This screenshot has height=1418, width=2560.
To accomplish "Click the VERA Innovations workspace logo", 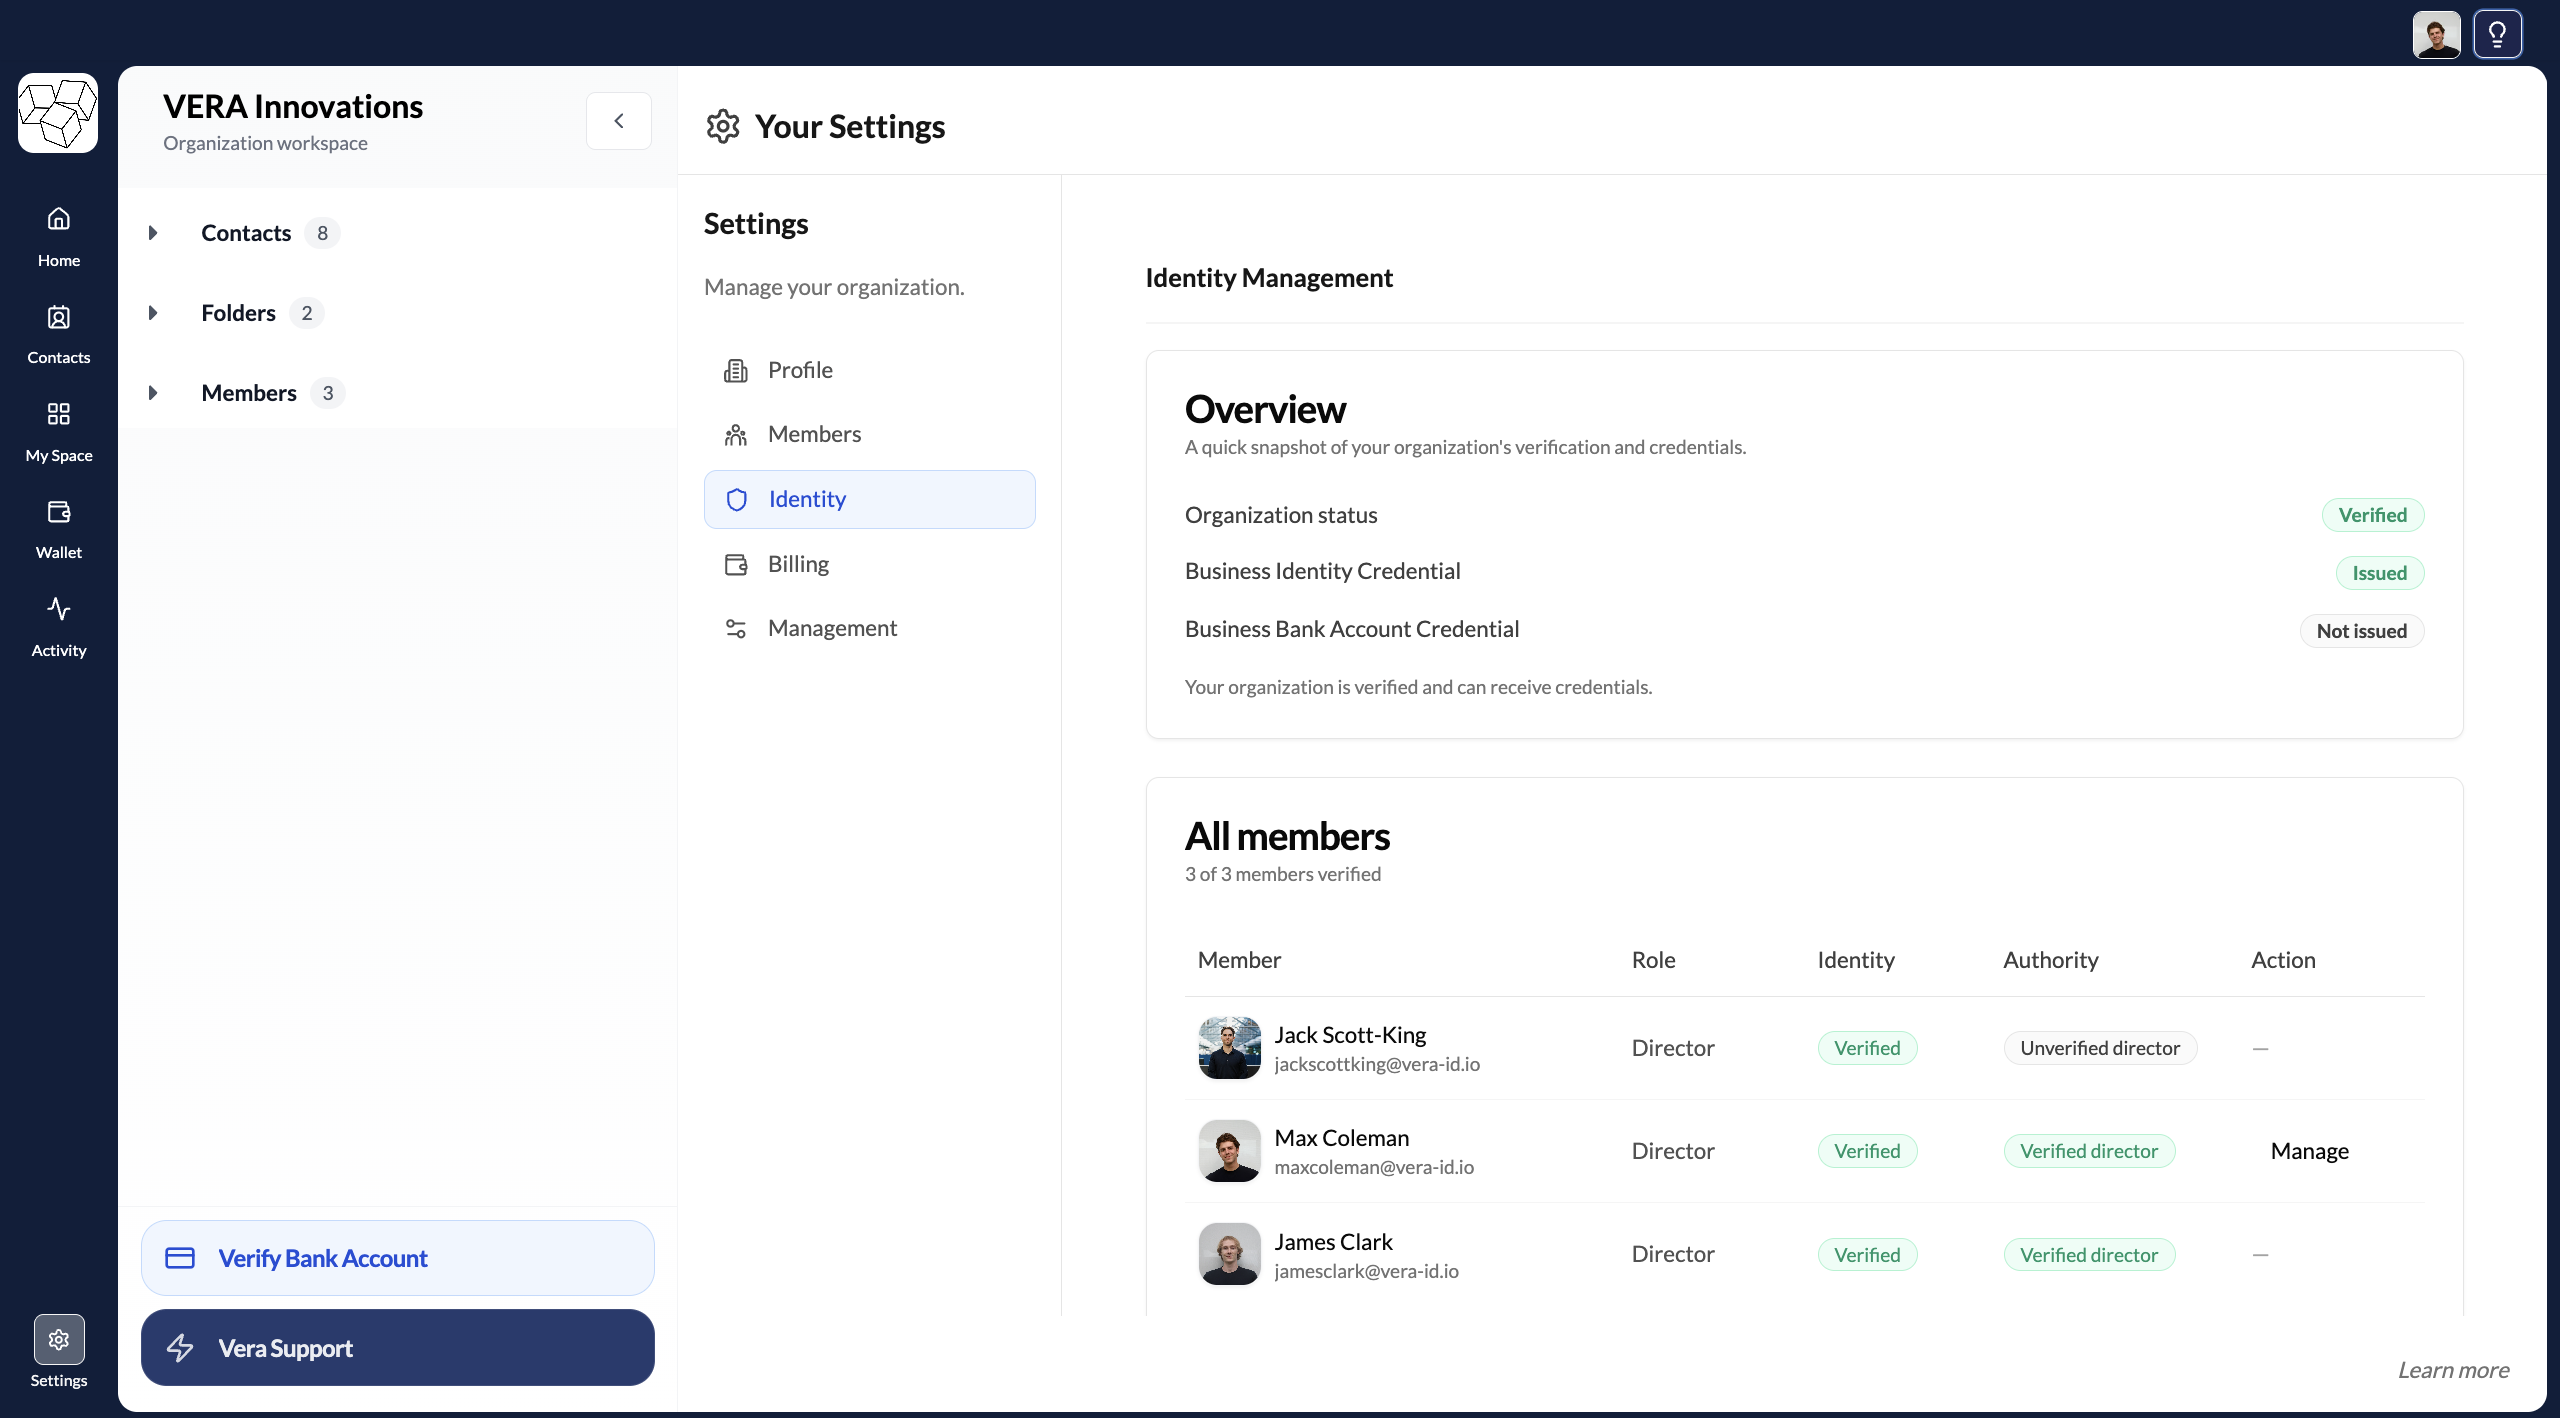I will (57, 113).
